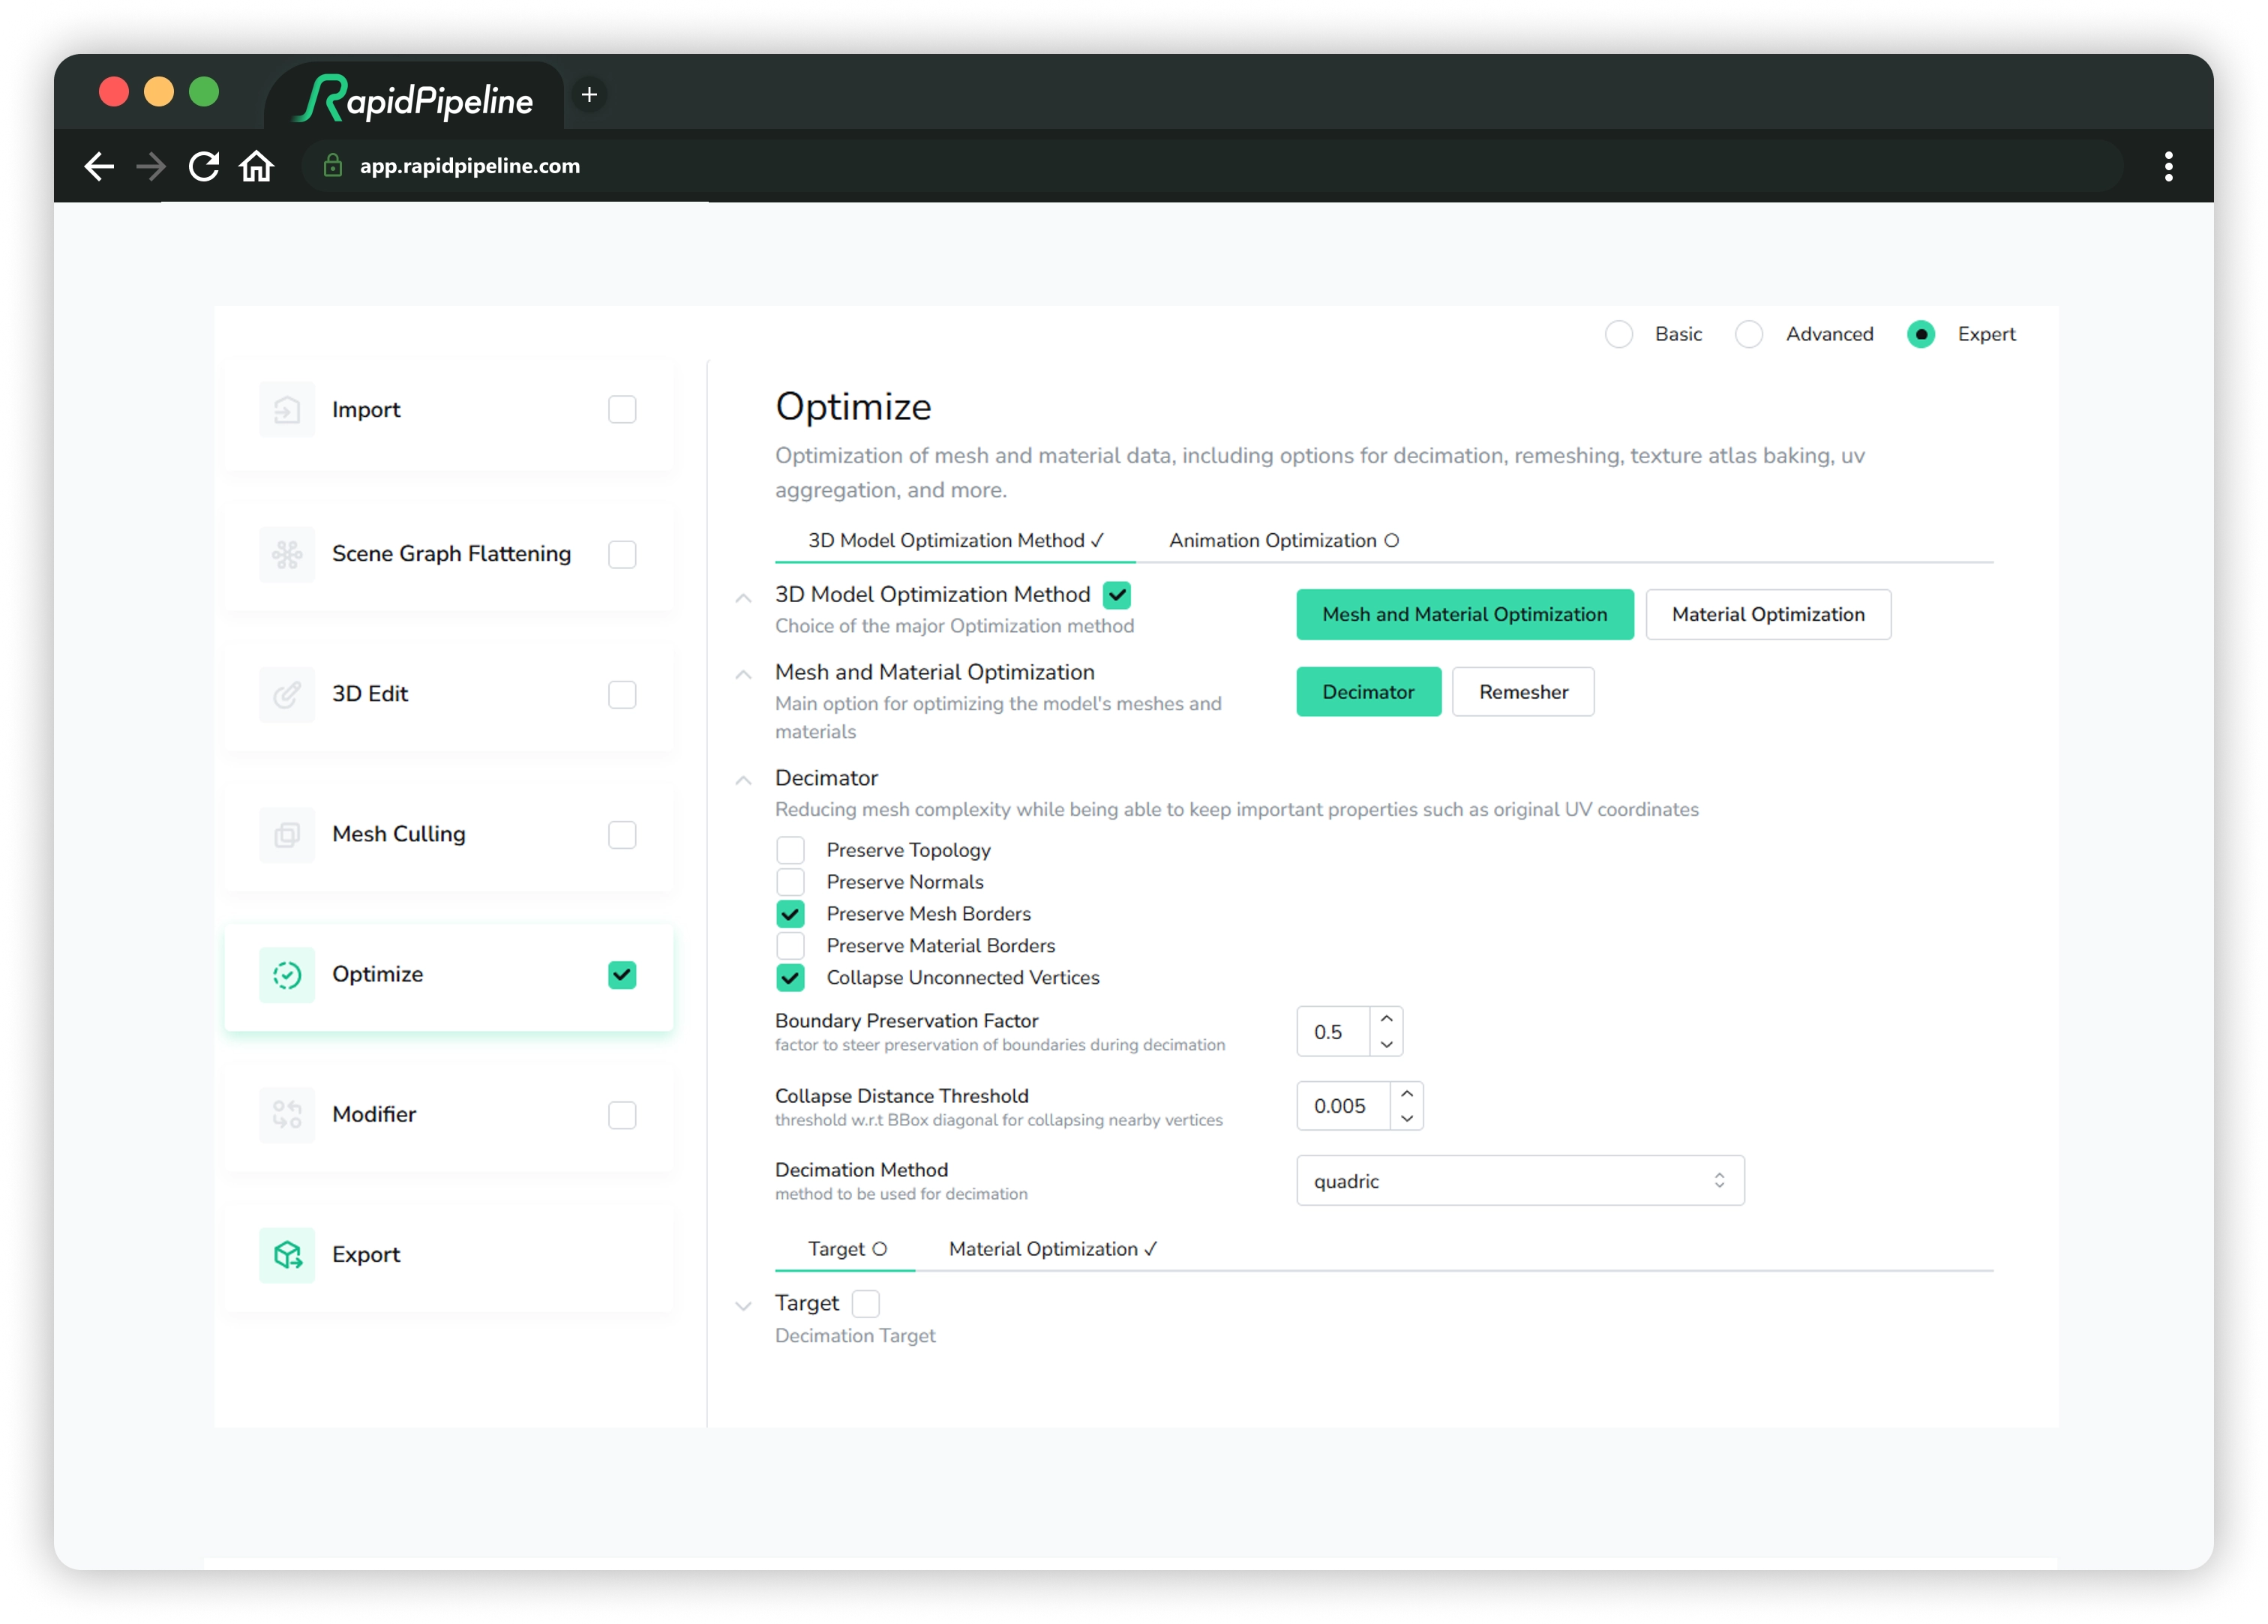
Task: Click the Modifier label in sidebar
Action: [x=374, y=1114]
